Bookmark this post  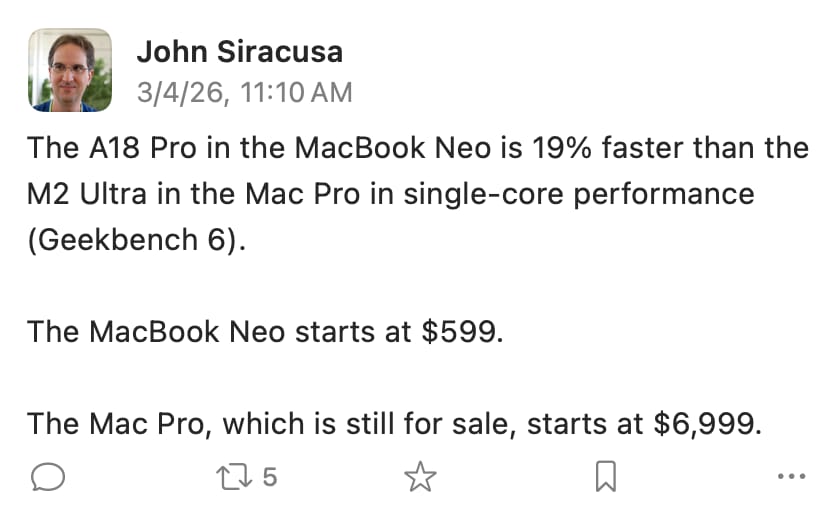604,478
